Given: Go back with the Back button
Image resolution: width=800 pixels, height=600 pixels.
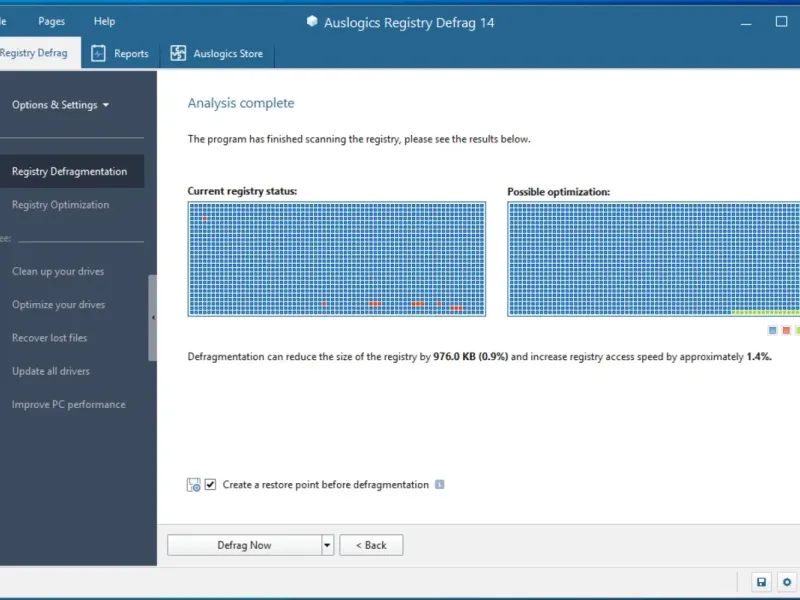Looking at the screenshot, I should coord(371,545).
